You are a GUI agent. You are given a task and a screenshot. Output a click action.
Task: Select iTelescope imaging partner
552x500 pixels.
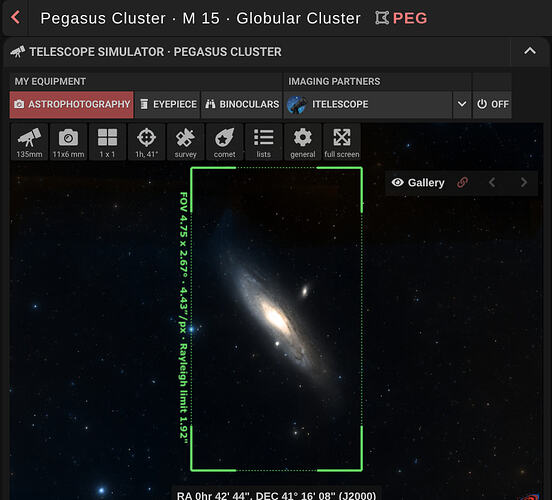pos(368,104)
